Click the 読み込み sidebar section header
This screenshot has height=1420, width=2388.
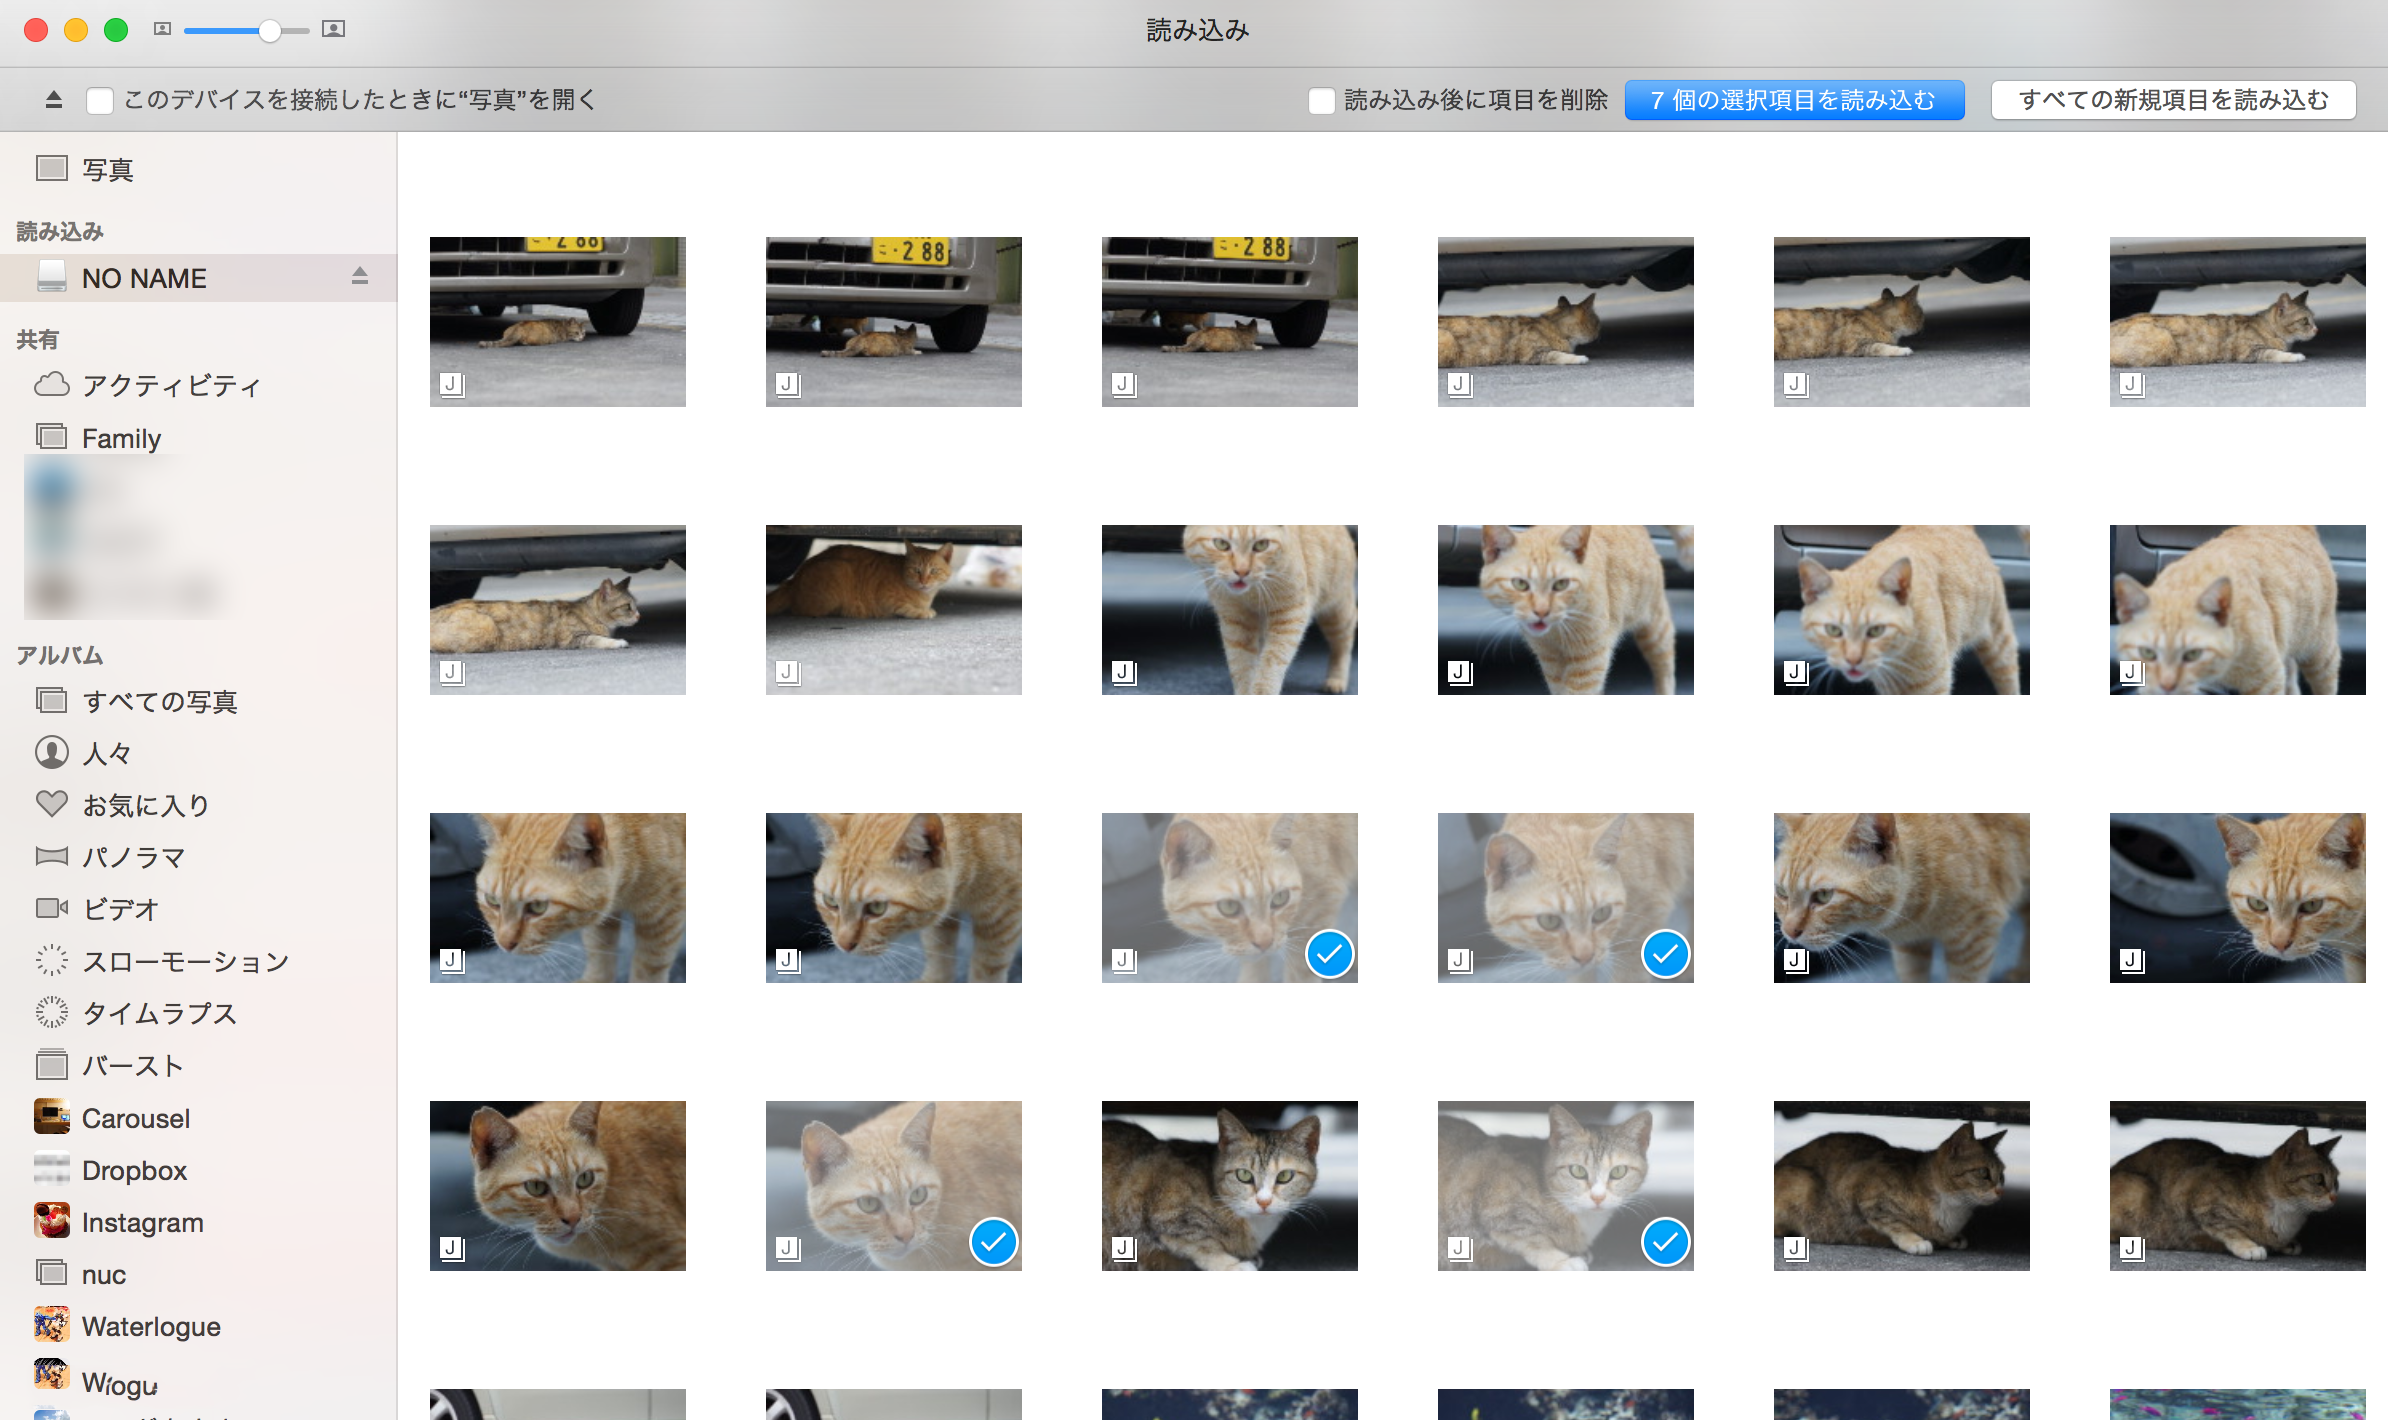click(60, 231)
